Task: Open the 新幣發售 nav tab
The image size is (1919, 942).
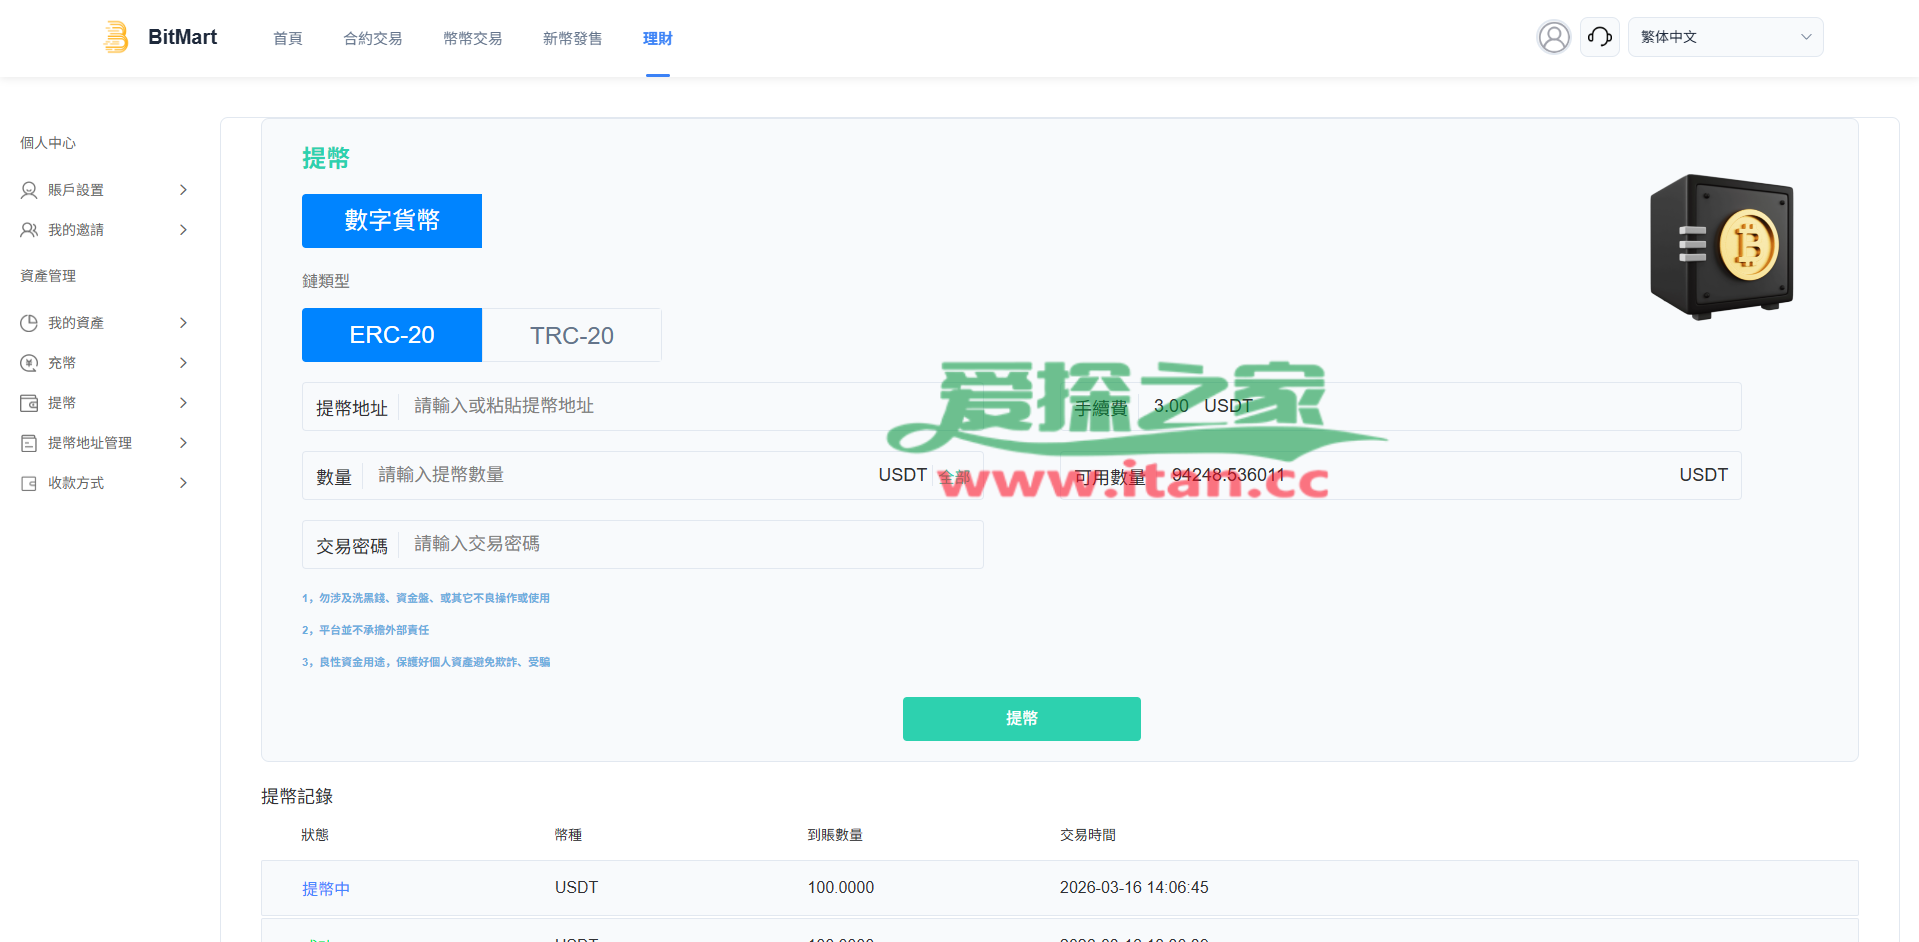Action: point(572,38)
